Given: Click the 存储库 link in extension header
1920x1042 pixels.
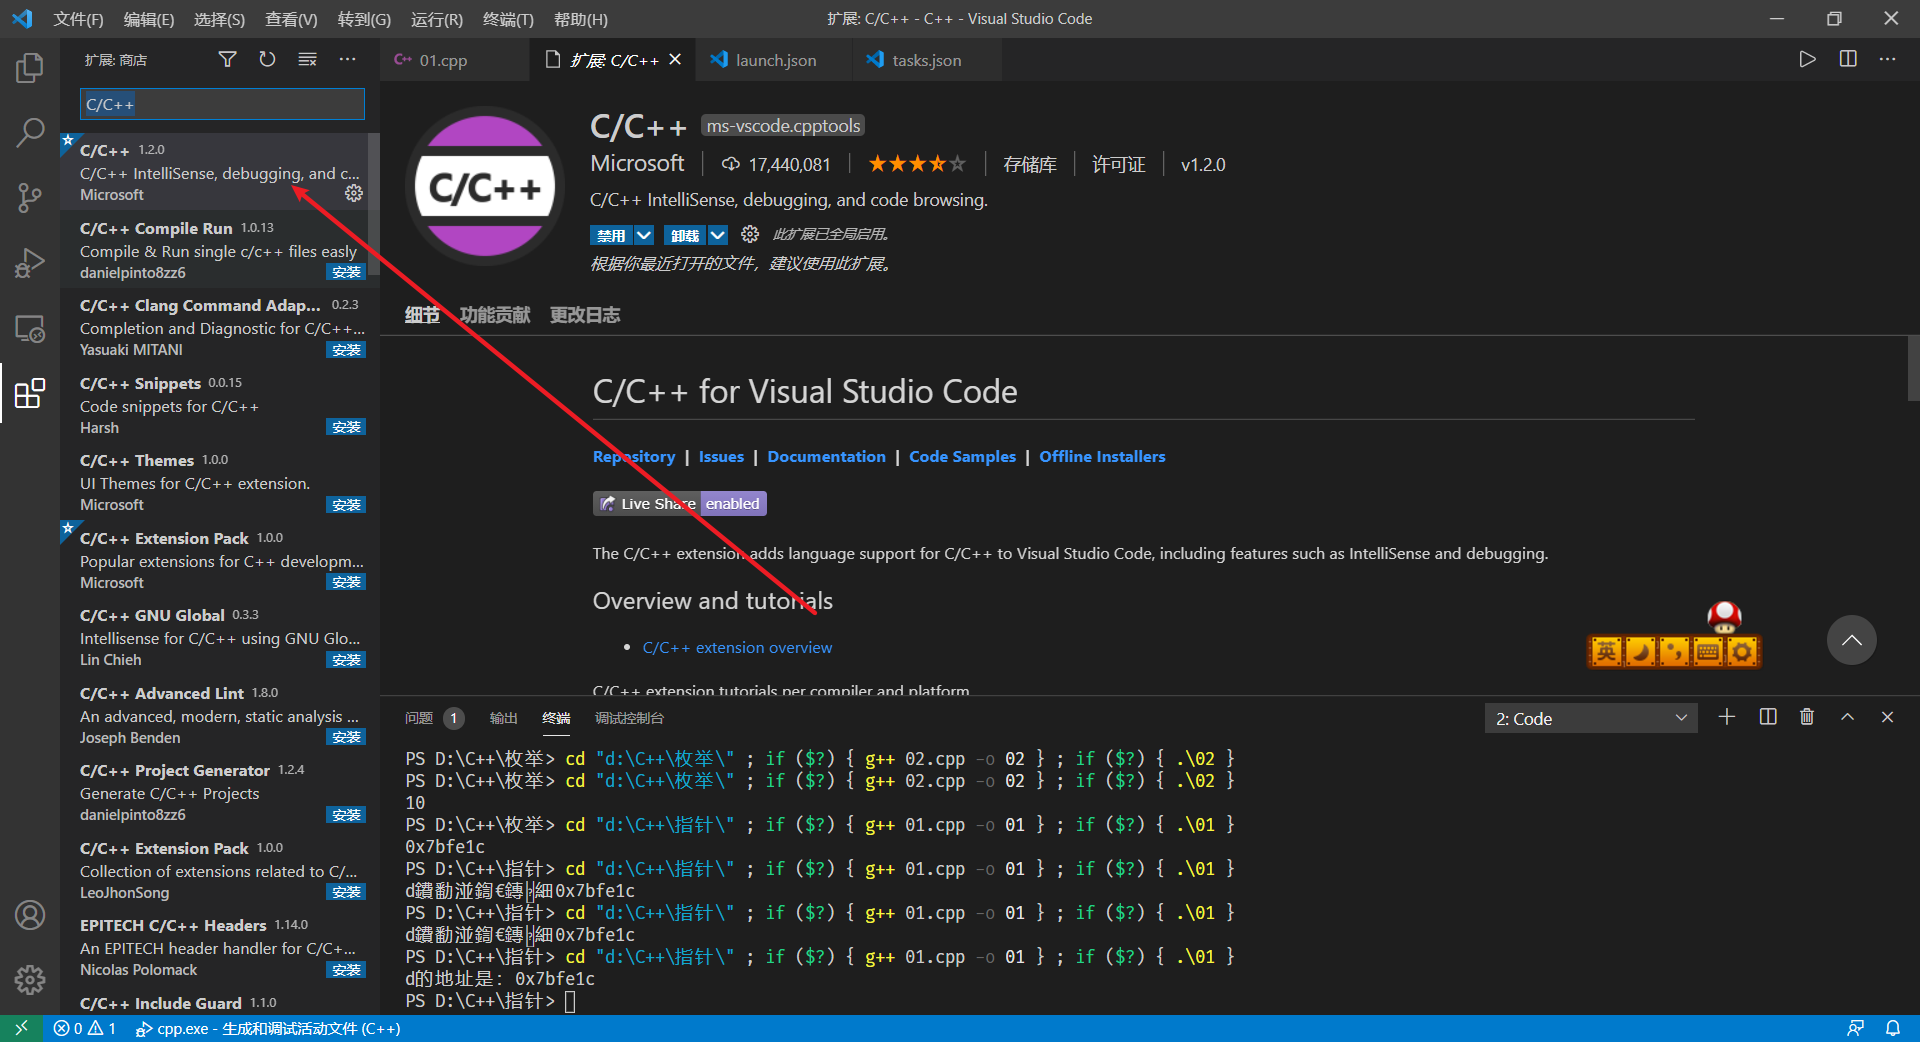Looking at the screenshot, I should pyautogui.click(x=1030, y=164).
